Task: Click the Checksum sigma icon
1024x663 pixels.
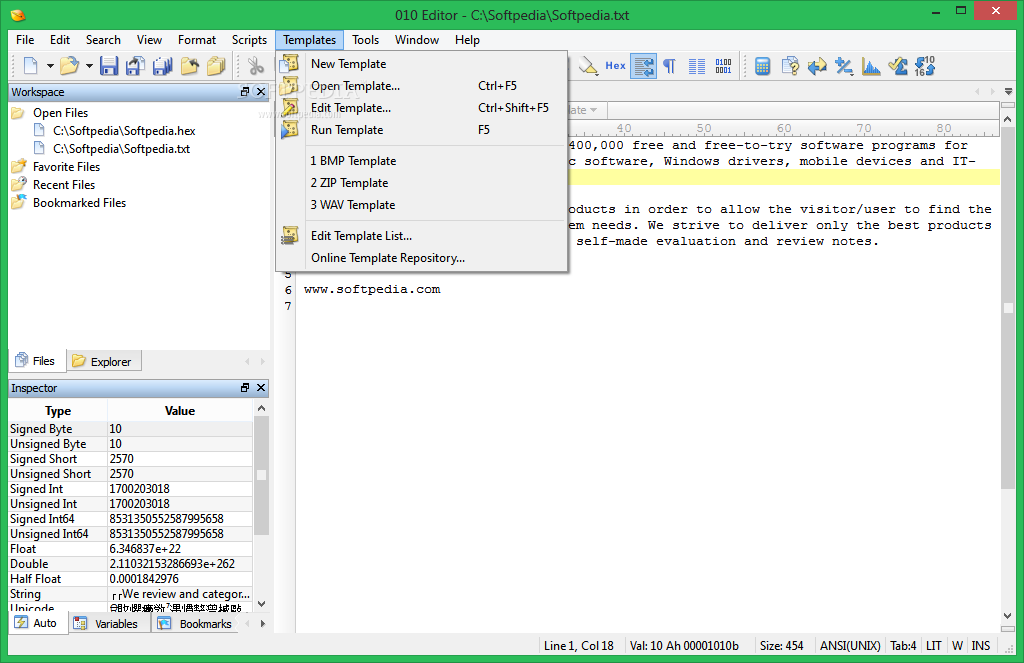Action: (x=898, y=65)
